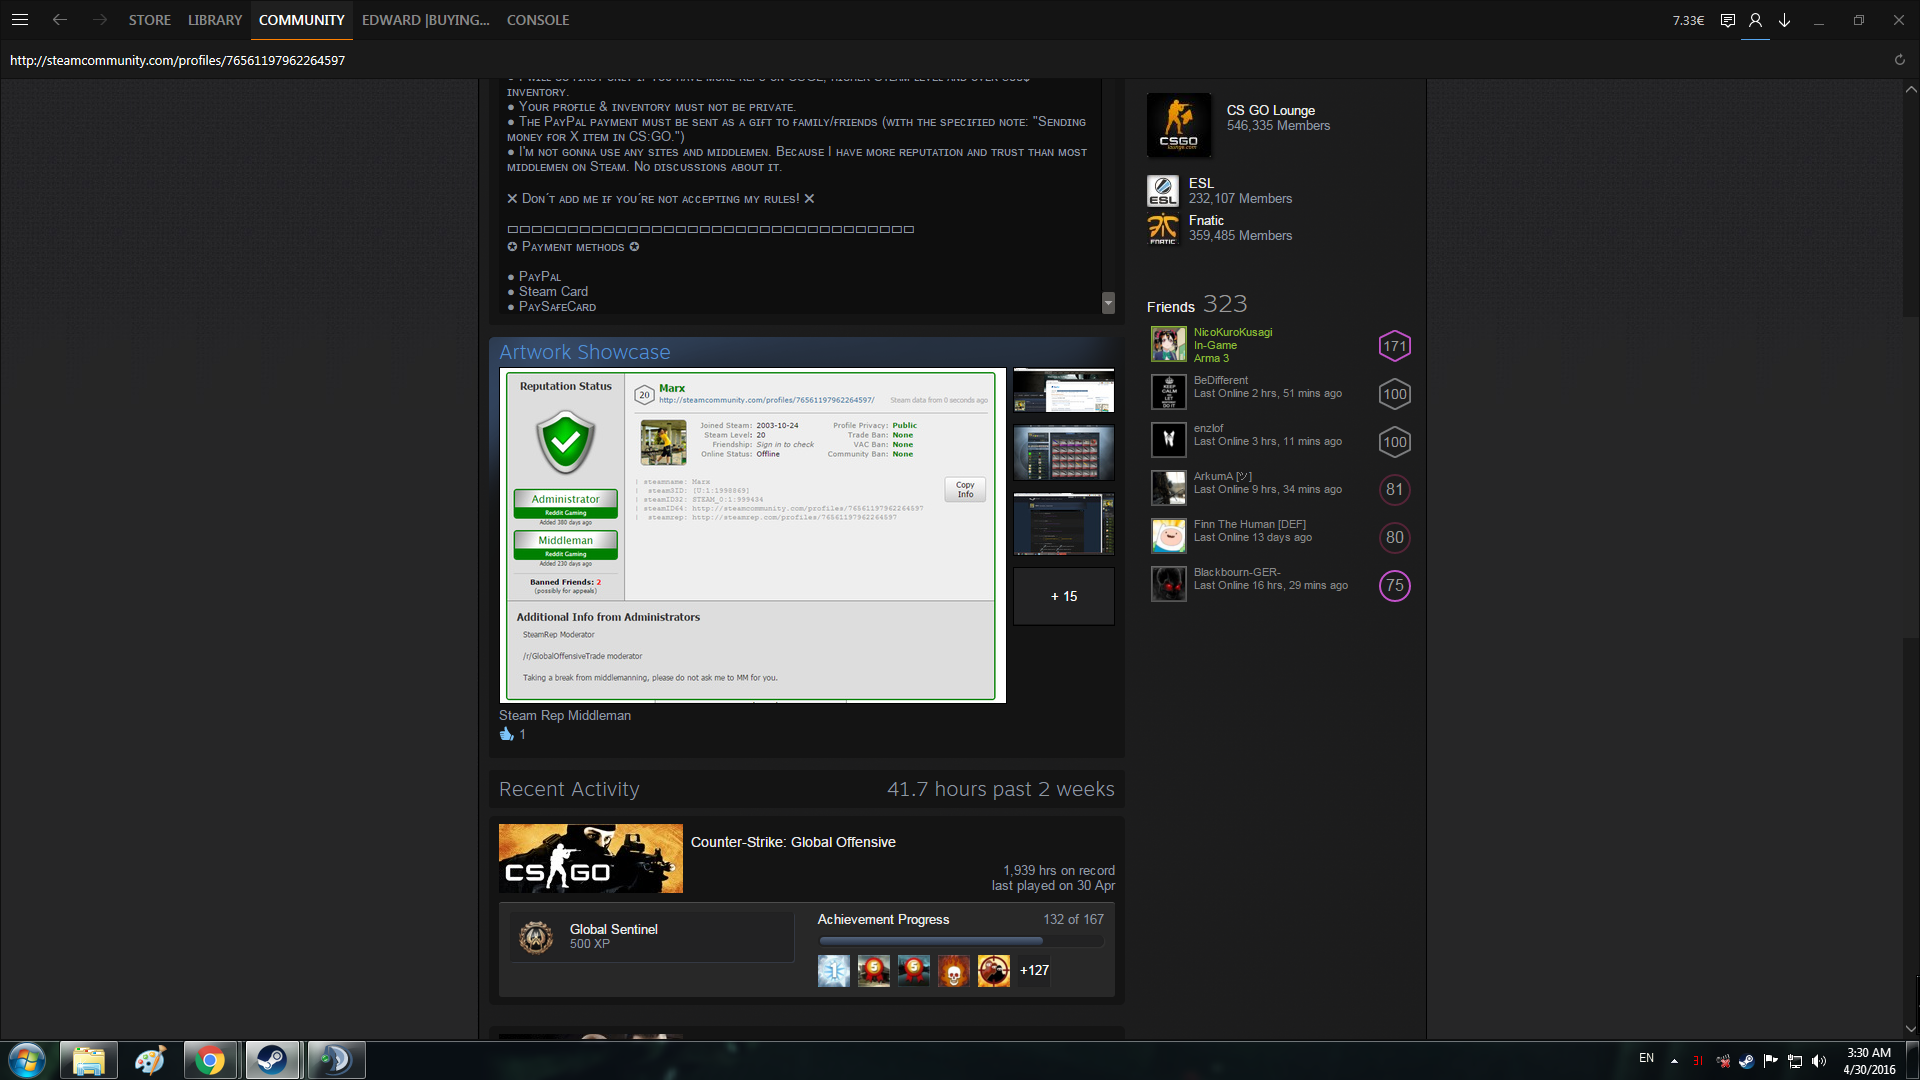Open the CS GO Lounge group avatar
1920x1080 pixels.
click(1179, 125)
